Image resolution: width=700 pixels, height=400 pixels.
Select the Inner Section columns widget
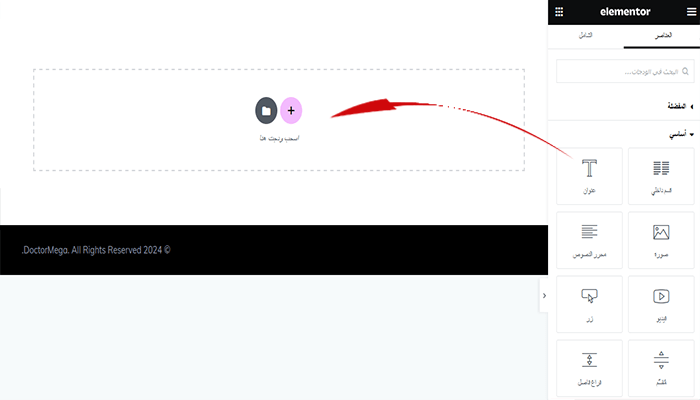(x=661, y=176)
